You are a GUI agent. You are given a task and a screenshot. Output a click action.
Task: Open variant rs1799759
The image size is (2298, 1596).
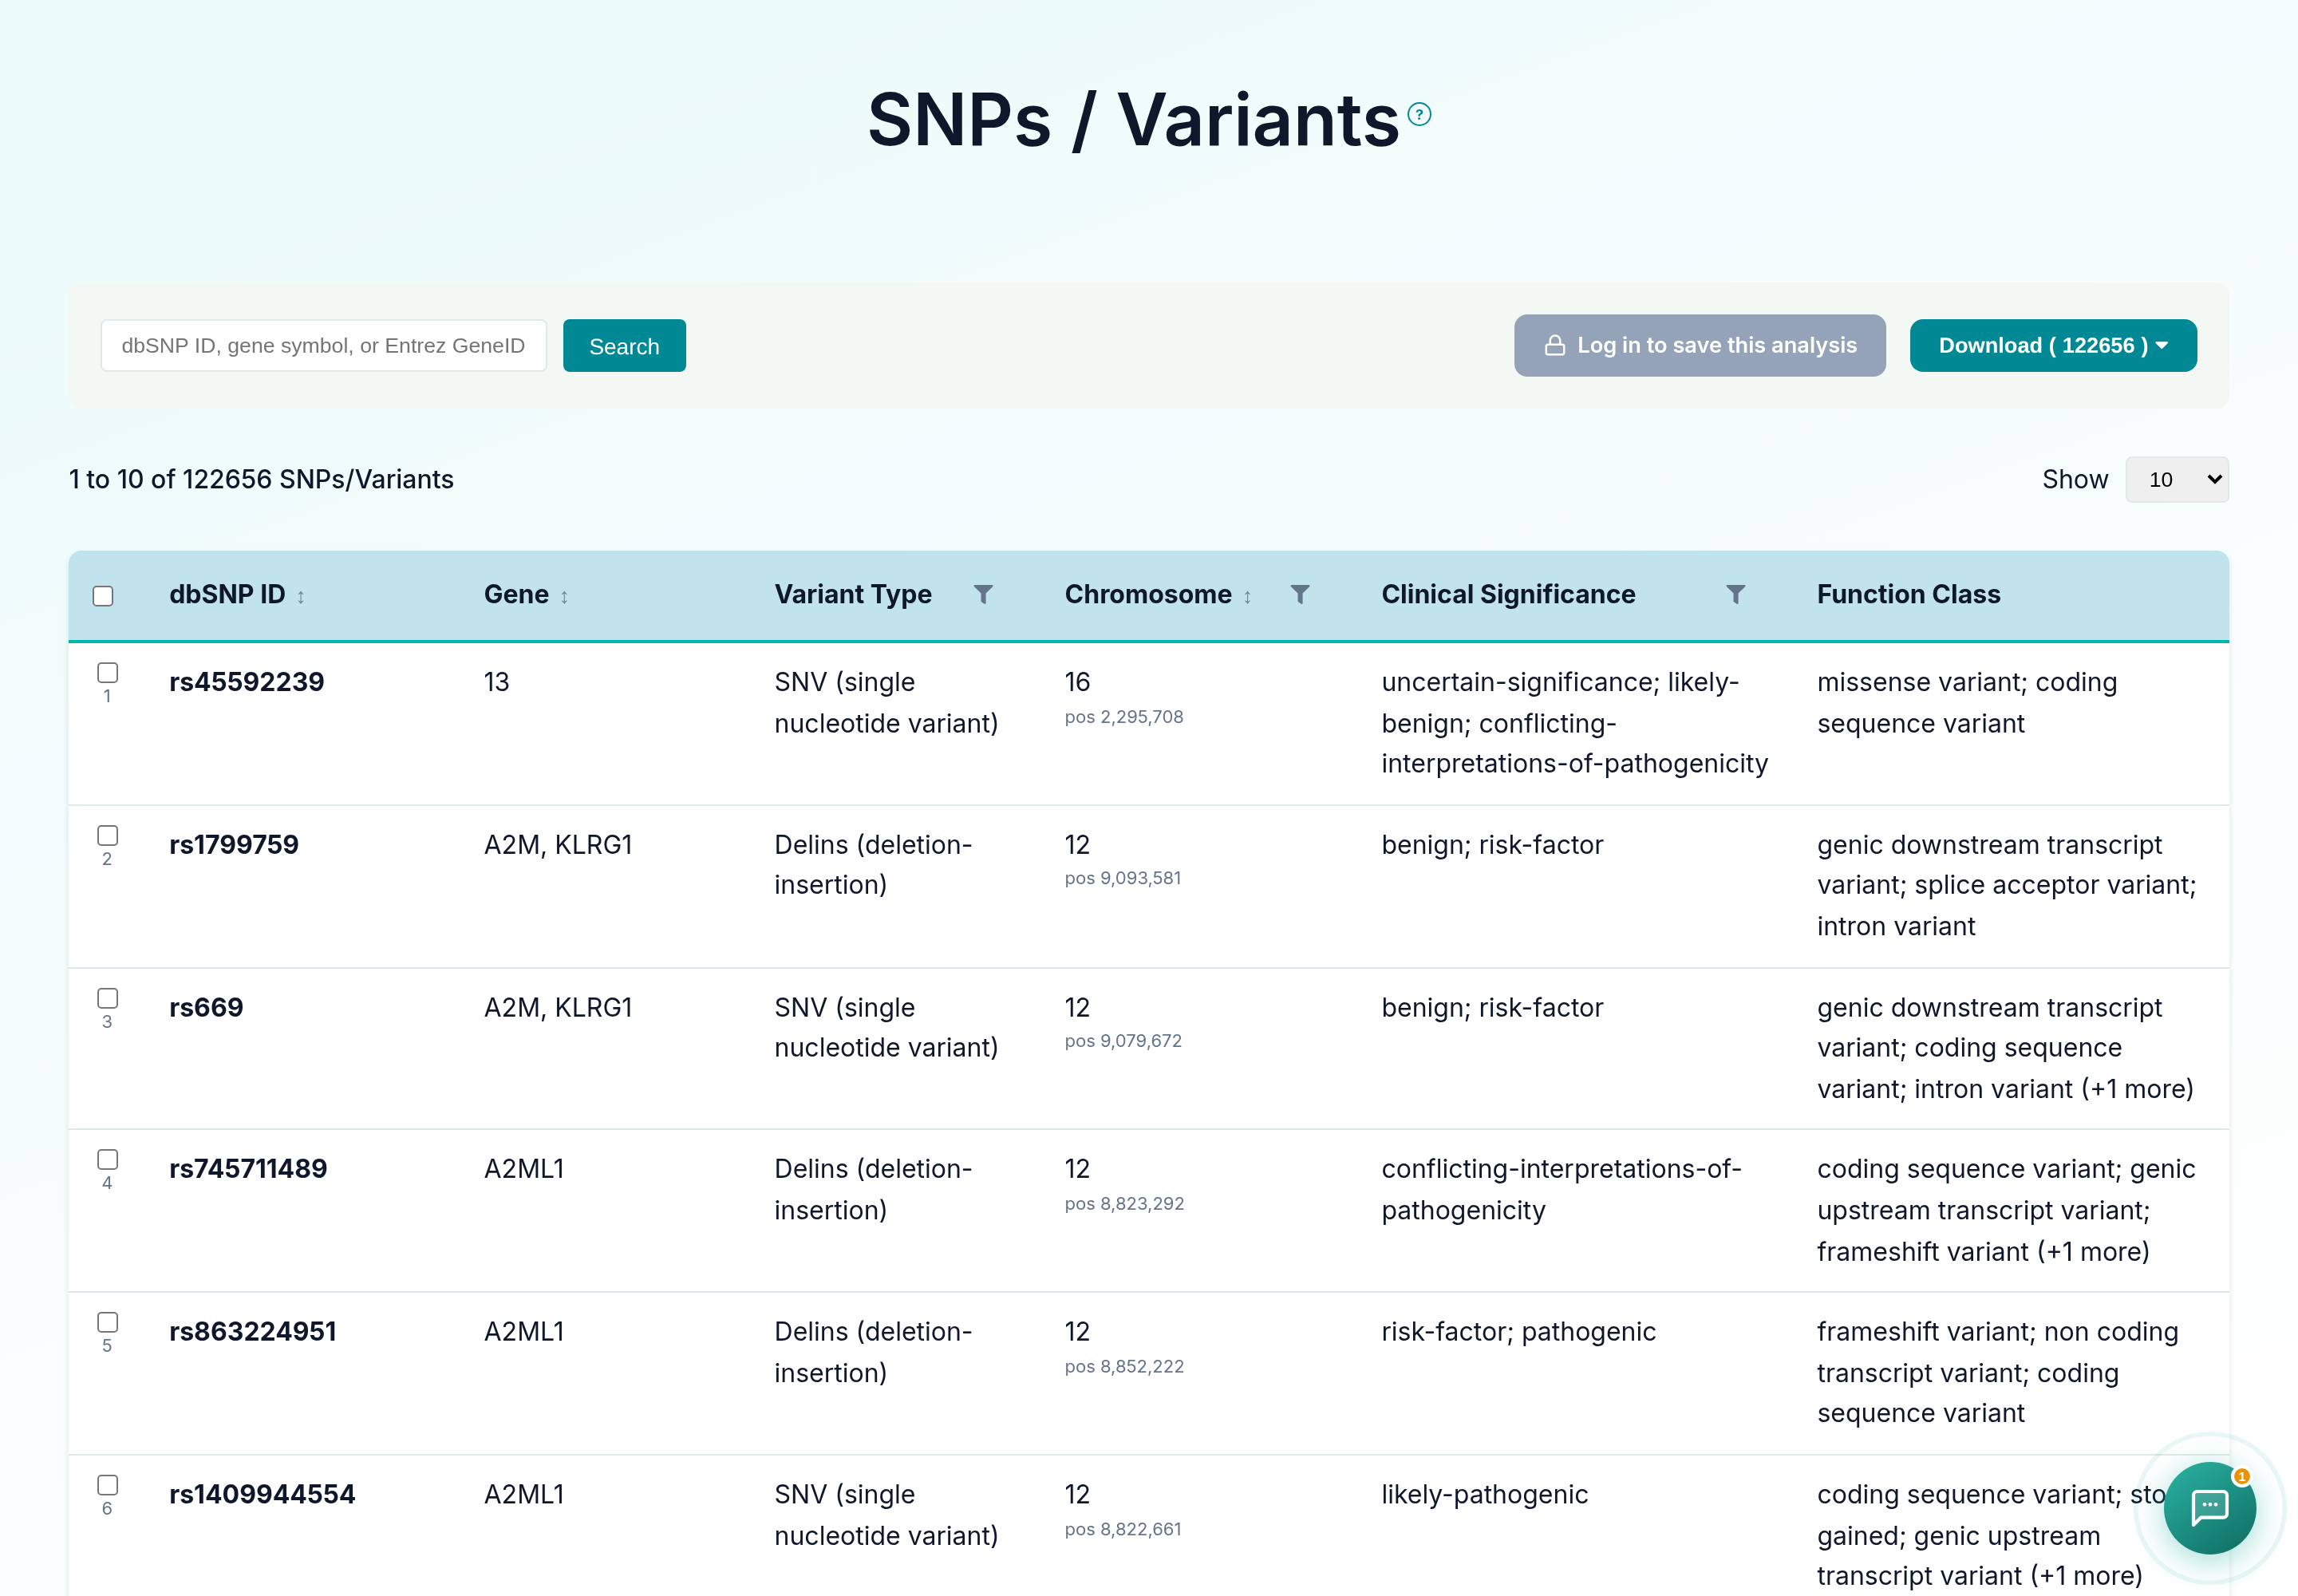click(233, 845)
